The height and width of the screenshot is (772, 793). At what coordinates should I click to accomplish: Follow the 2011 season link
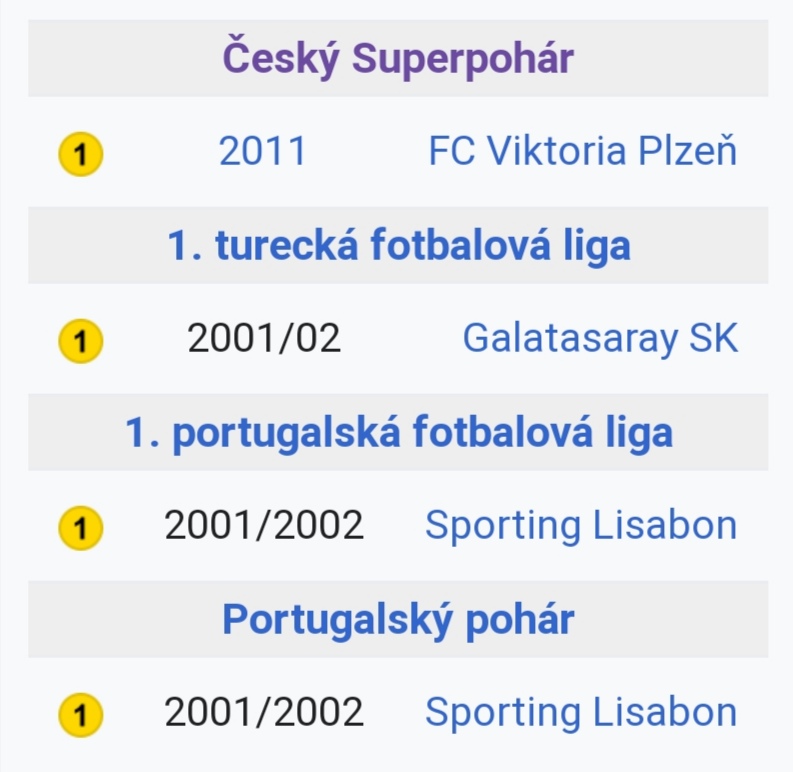coord(262,151)
